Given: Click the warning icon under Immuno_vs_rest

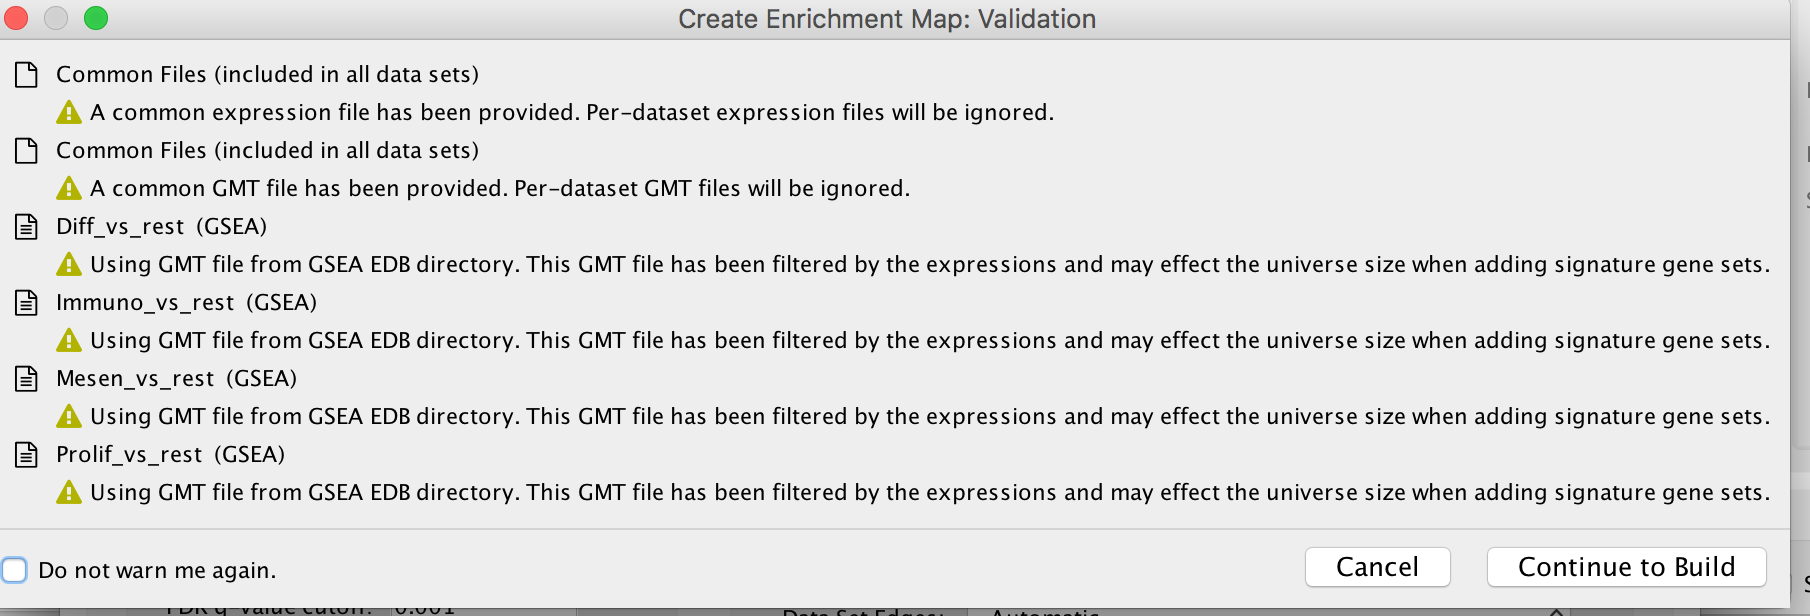Looking at the screenshot, I should (69, 340).
